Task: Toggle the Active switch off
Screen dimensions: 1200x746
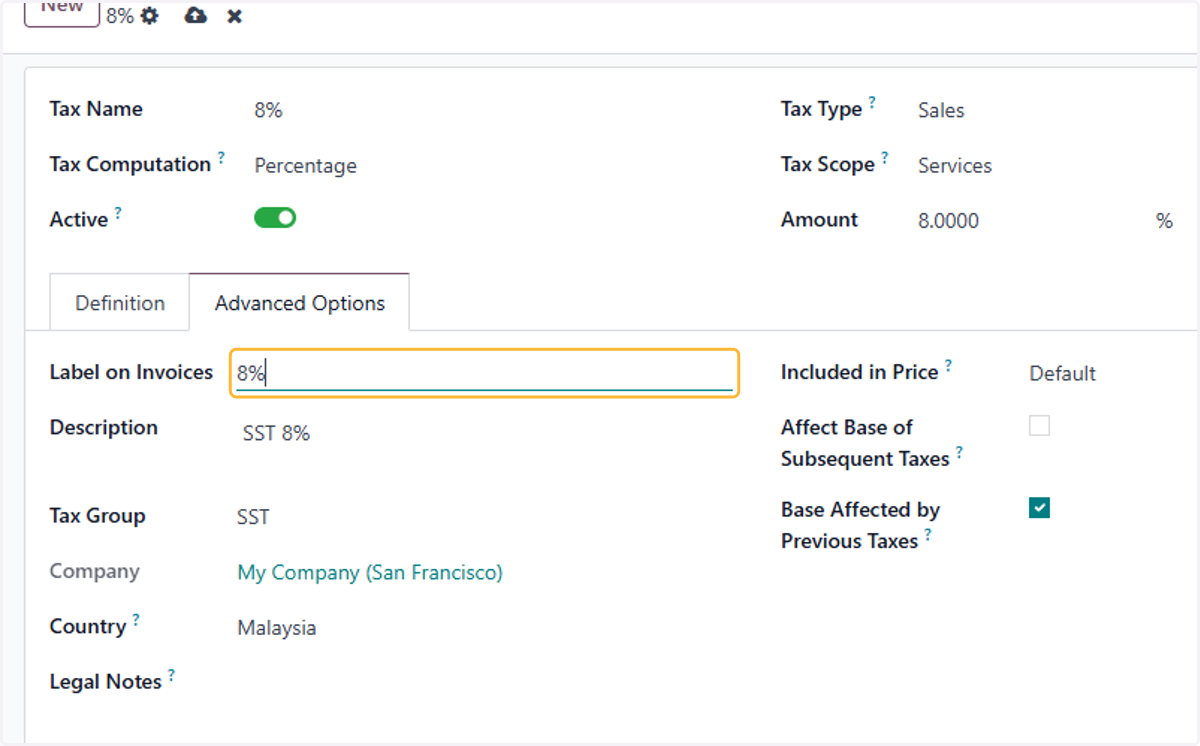Action: [275, 217]
